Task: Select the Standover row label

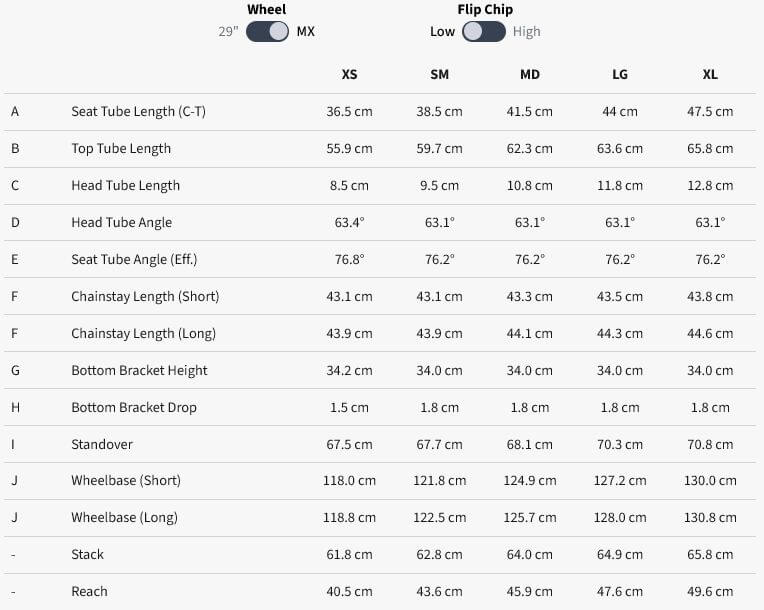Action: (102, 444)
